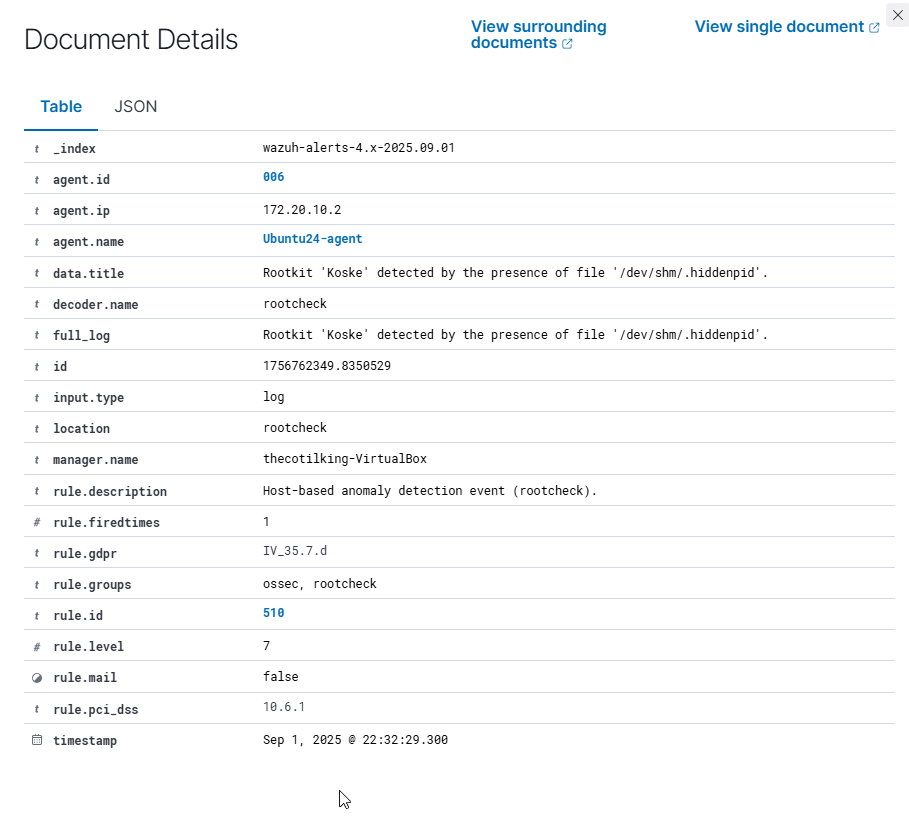This screenshot has width=909, height=818.
Task: Click the _index field name
Action: pos(74,149)
